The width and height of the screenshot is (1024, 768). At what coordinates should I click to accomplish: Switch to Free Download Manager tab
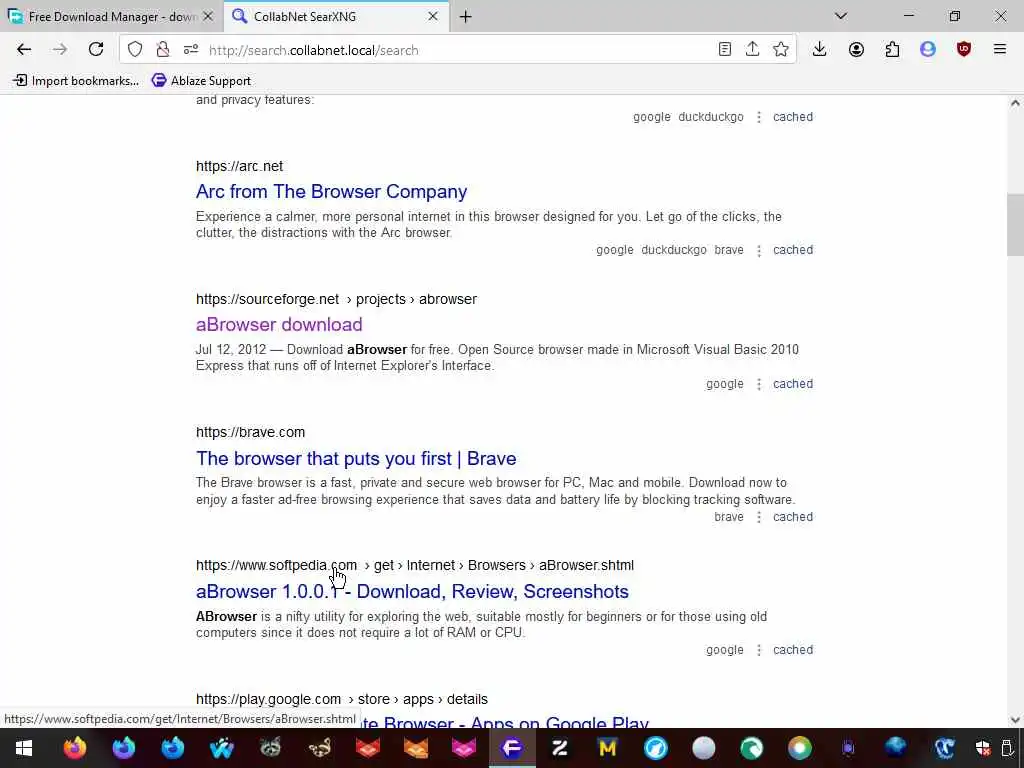tap(112, 17)
